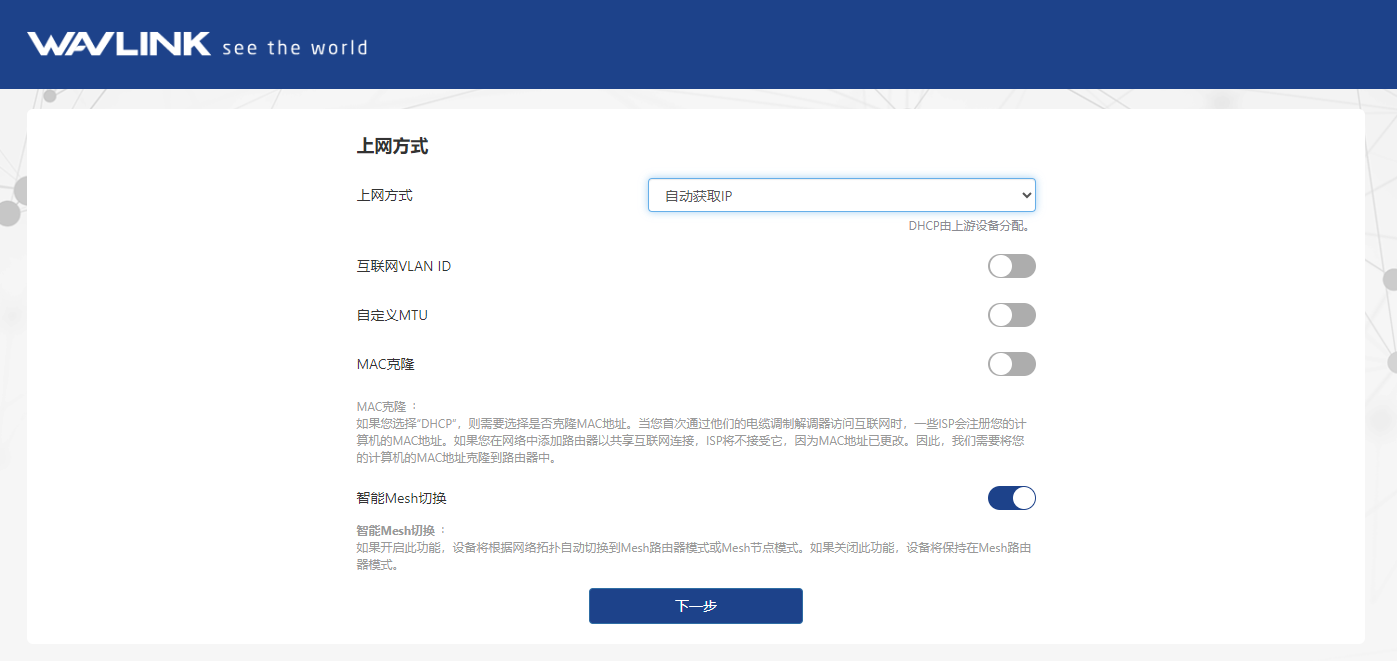Click the "see the world" tagline

click(x=294, y=47)
